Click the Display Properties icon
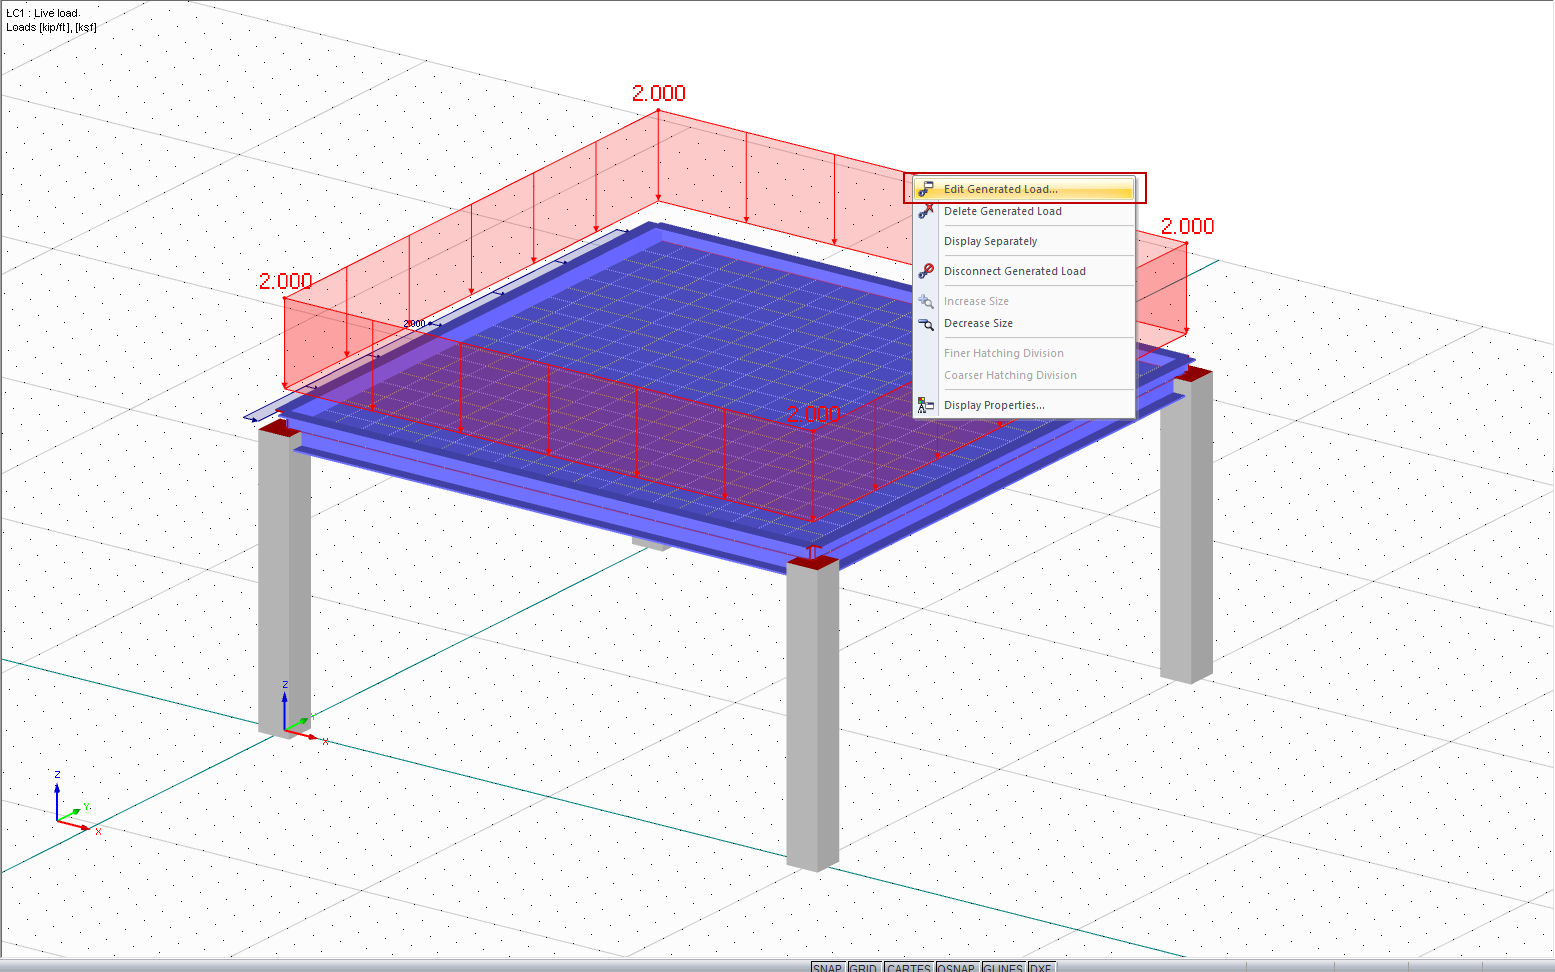This screenshot has width=1555, height=972. pos(926,405)
